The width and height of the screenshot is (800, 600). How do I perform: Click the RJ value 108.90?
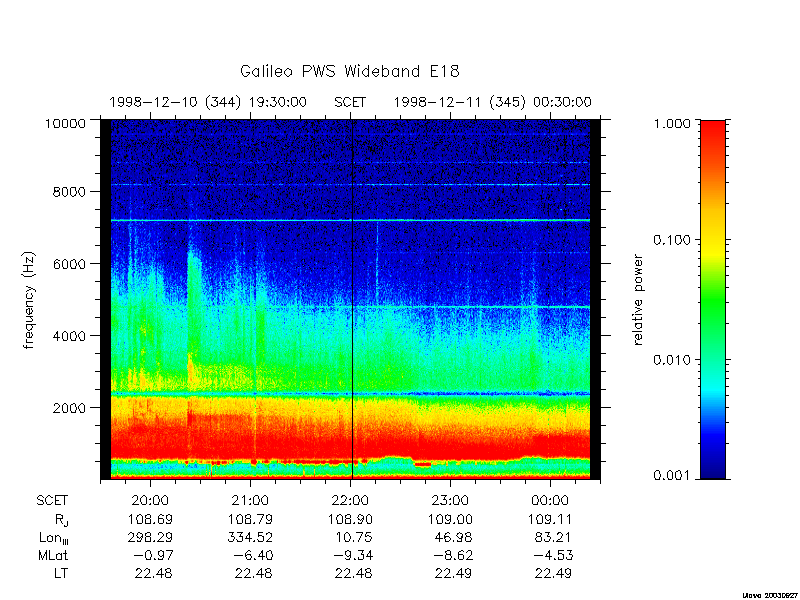(350, 519)
